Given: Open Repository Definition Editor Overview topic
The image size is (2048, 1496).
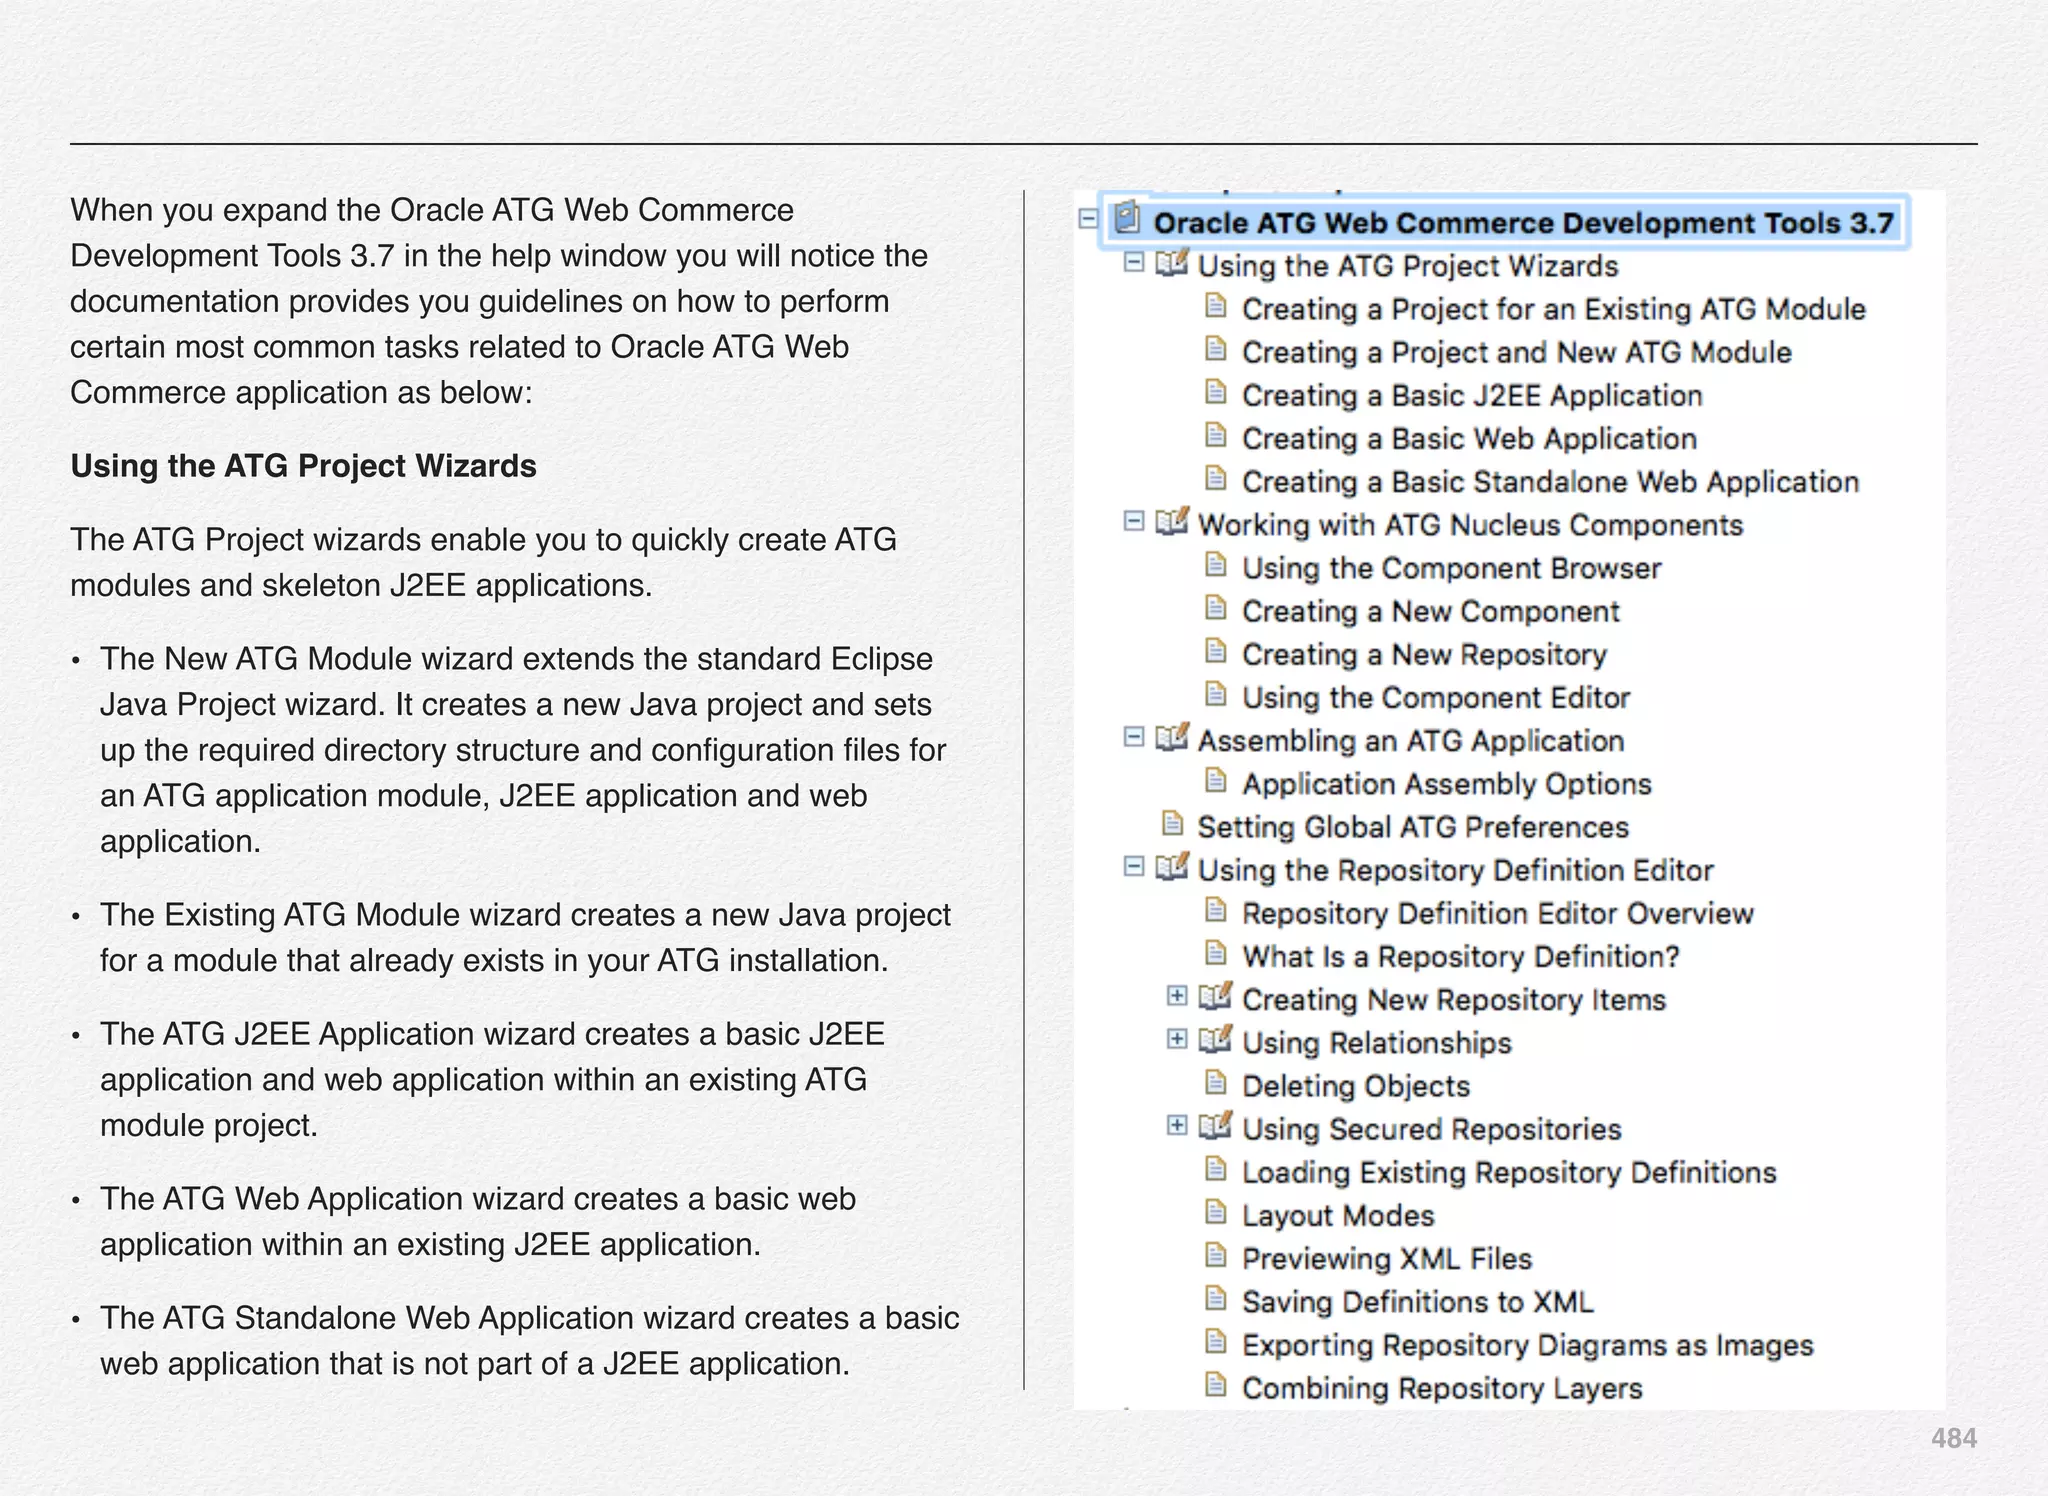Looking at the screenshot, I should pyautogui.click(x=1498, y=913).
